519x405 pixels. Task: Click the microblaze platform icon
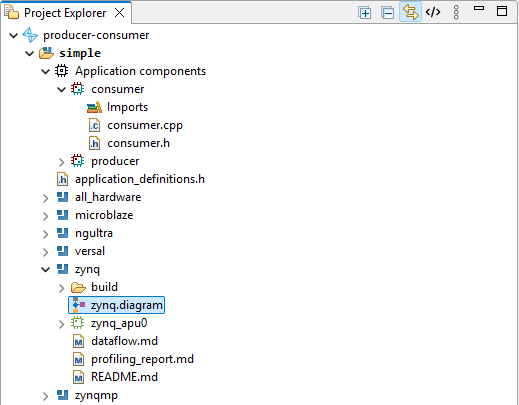[x=63, y=215]
